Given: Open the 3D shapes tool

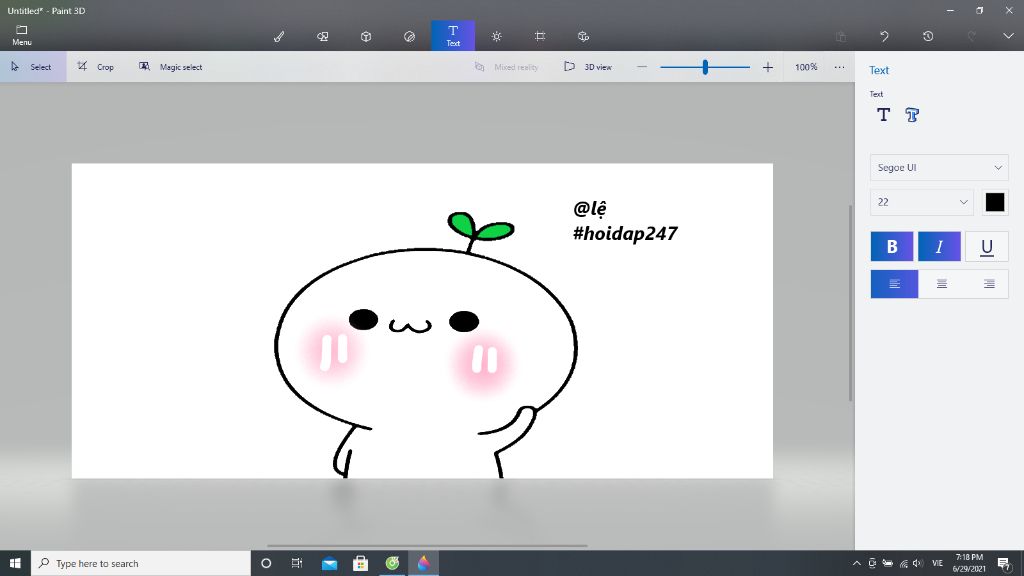Looking at the screenshot, I should coord(366,37).
